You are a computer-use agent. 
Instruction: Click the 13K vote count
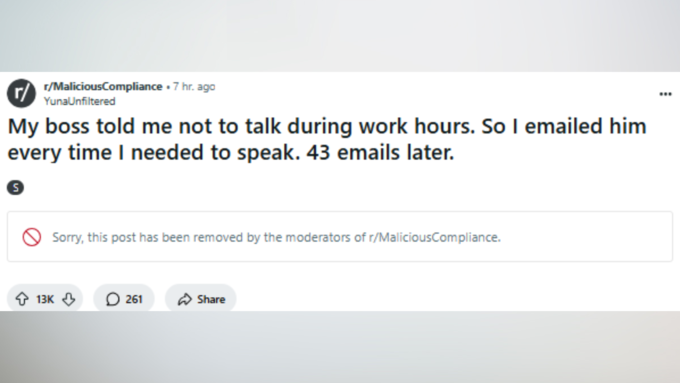45,299
